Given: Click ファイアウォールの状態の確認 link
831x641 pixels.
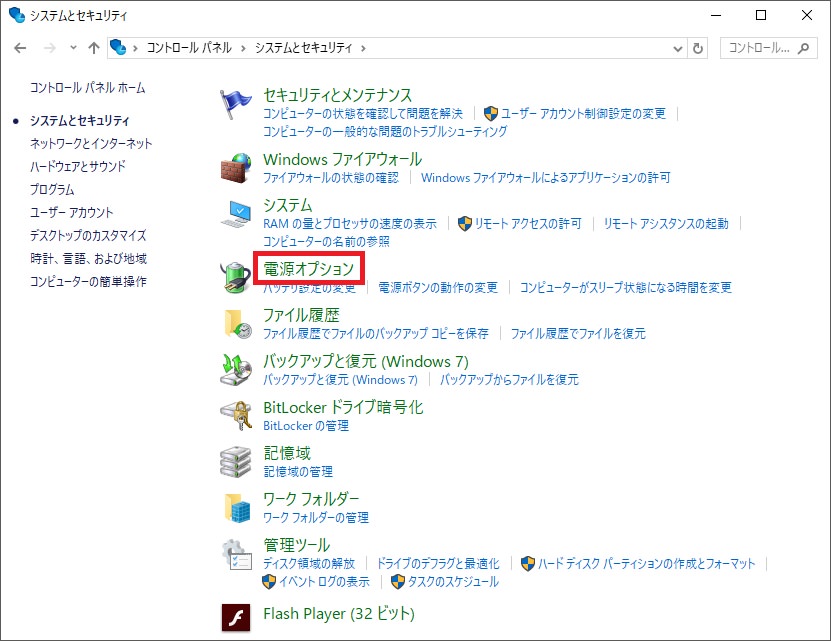Looking at the screenshot, I should click(x=331, y=178).
